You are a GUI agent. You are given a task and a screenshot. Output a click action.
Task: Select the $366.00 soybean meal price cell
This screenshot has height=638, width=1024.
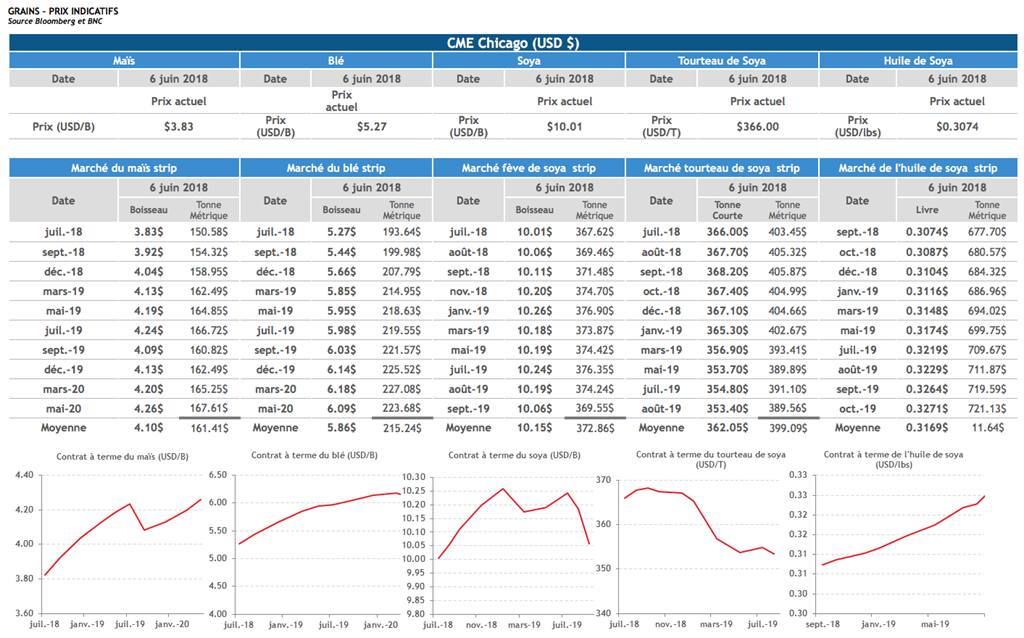click(x=756, y=127)
